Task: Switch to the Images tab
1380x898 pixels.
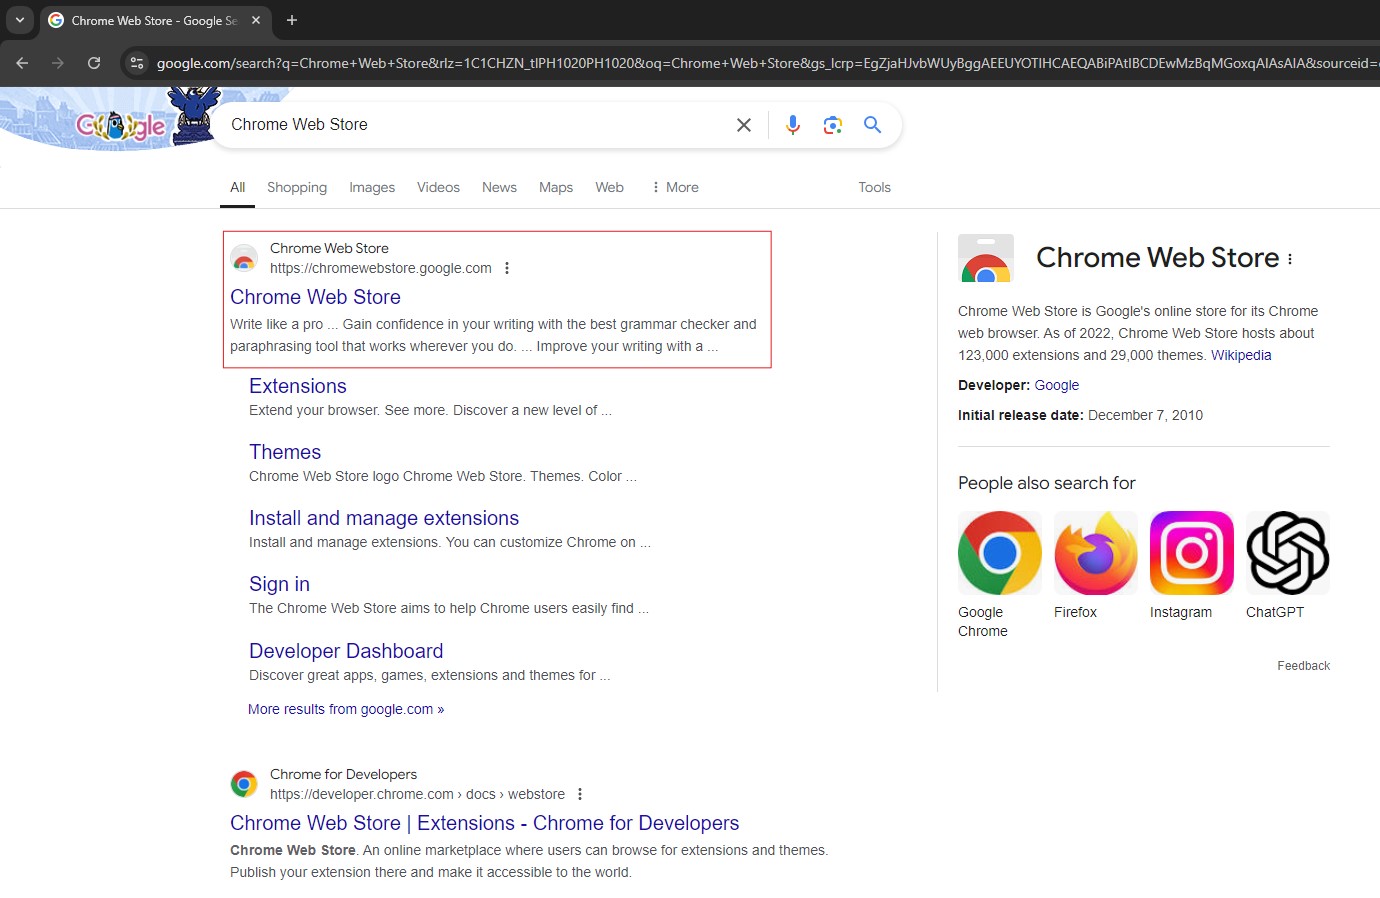Action: 372,187
